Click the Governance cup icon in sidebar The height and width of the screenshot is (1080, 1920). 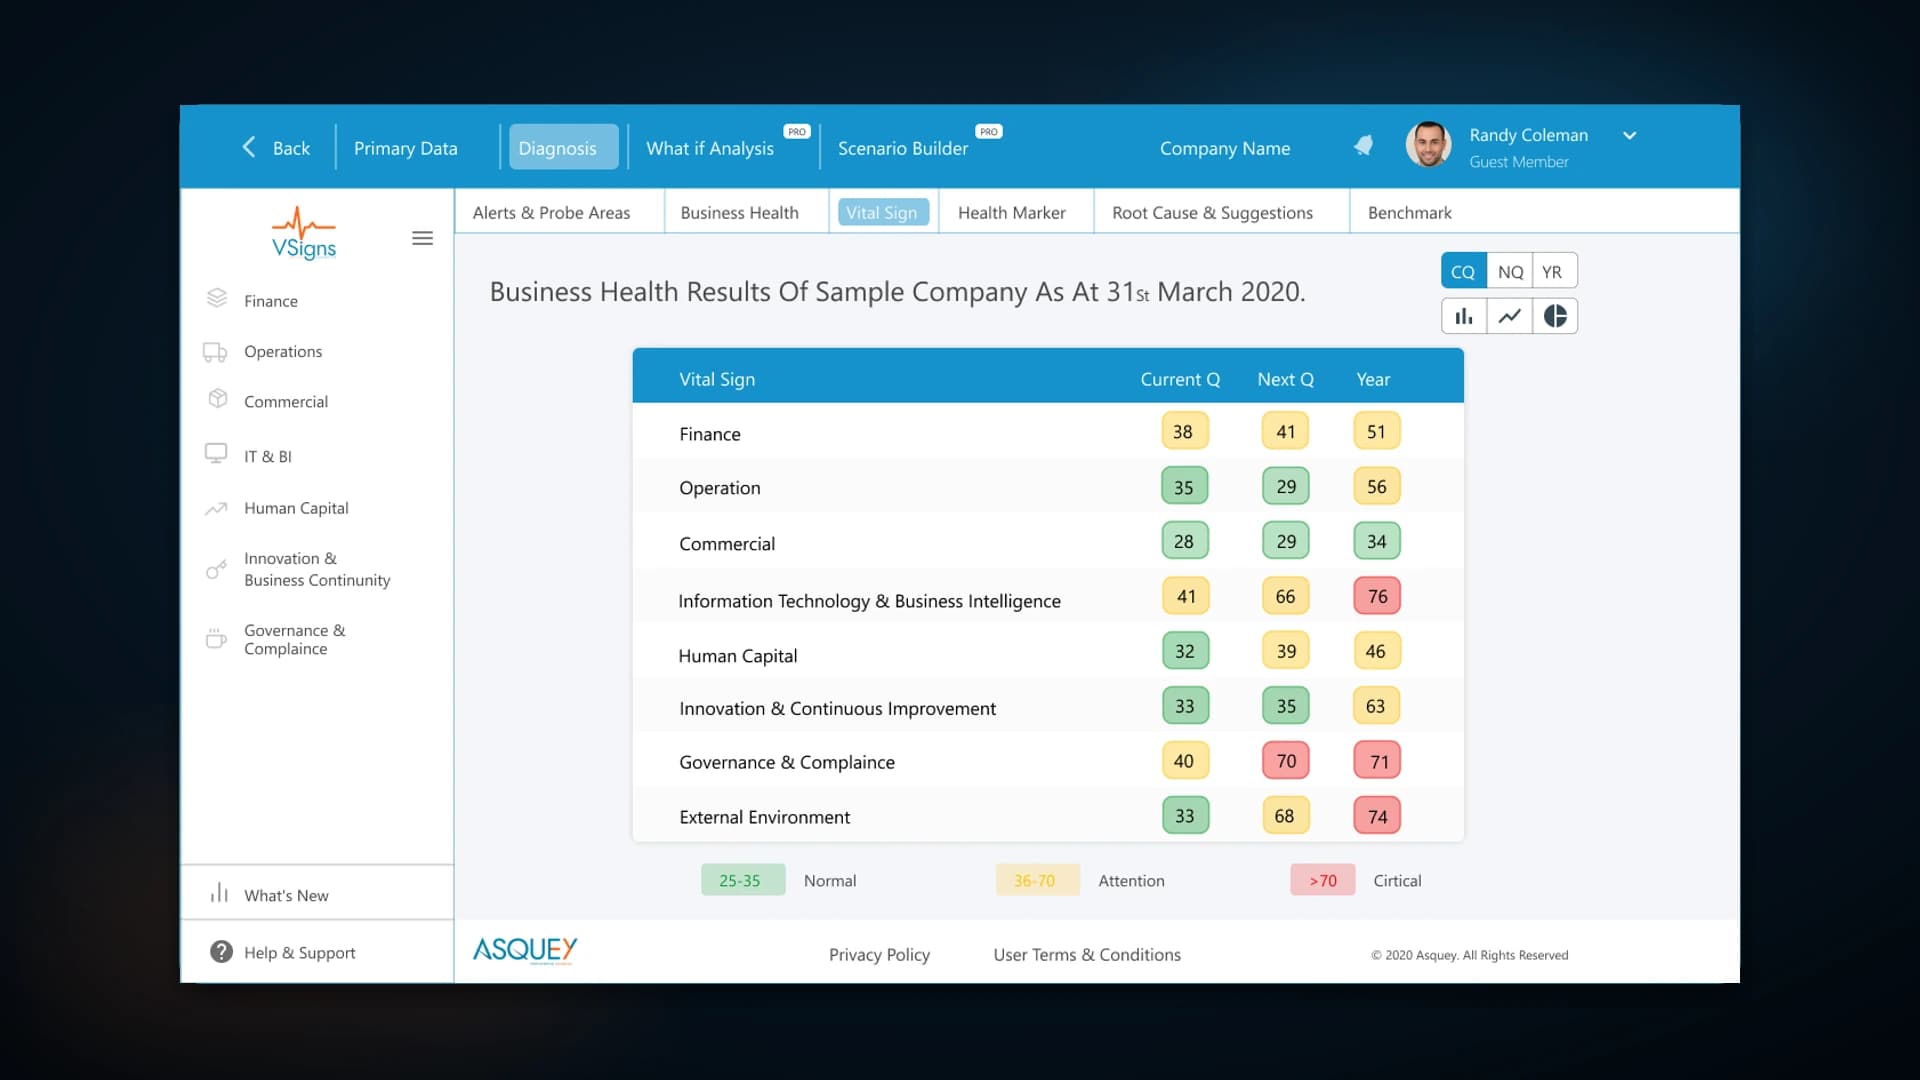click(x=216, y=638)
